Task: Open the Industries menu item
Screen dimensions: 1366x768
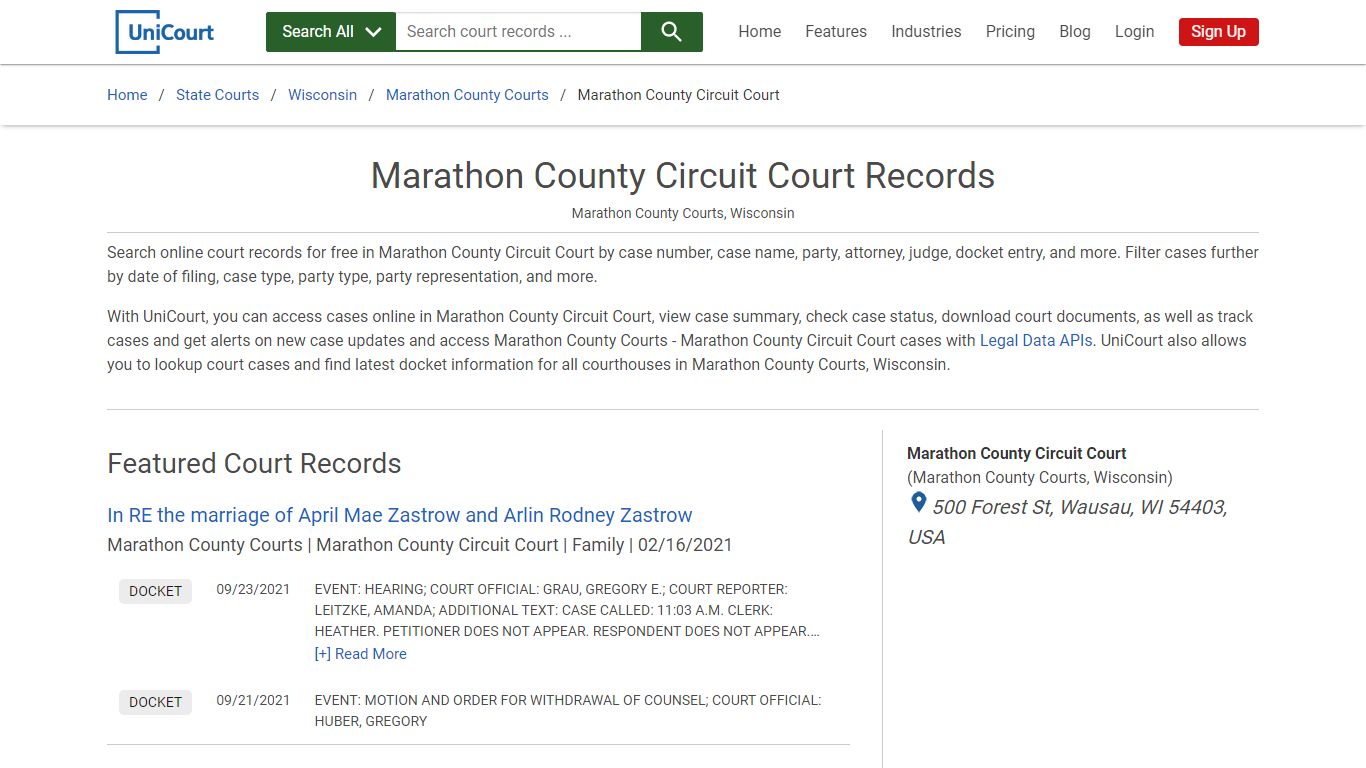Action: pos(926,32)
